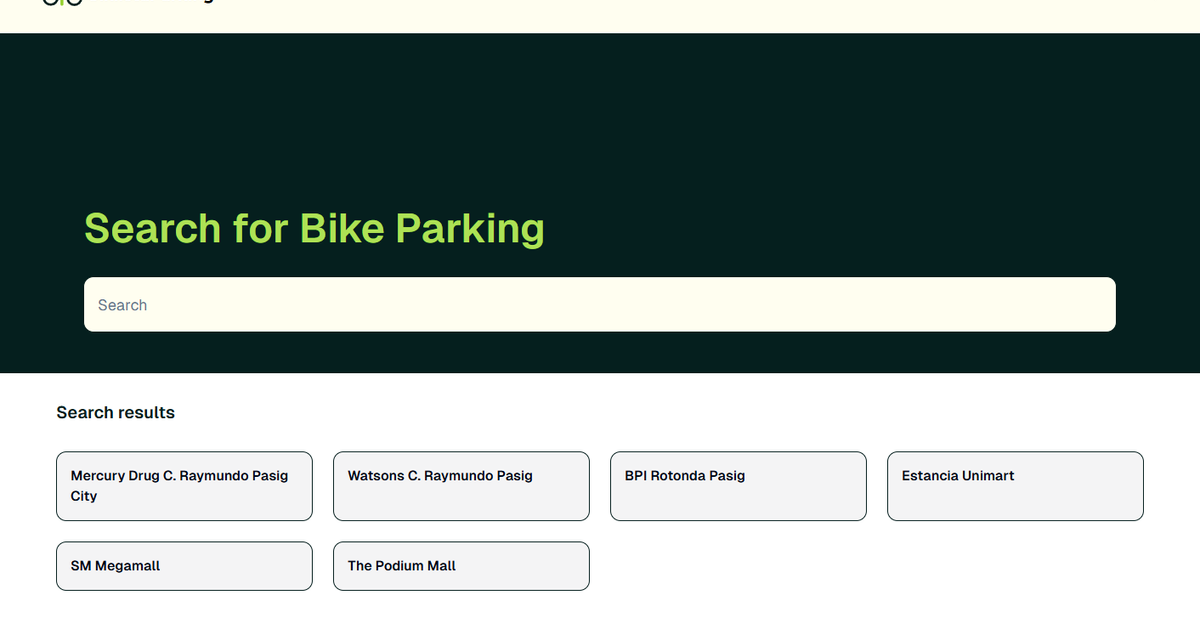Screen dimensions: 1200x630
Task: Click the 'Search' placeholder text
Action: tap(122, 305)
